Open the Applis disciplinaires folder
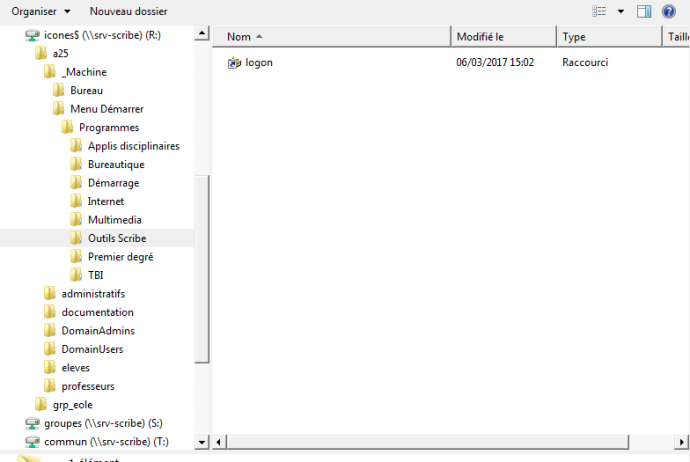The image size is (690, 462). click(133, 146)
